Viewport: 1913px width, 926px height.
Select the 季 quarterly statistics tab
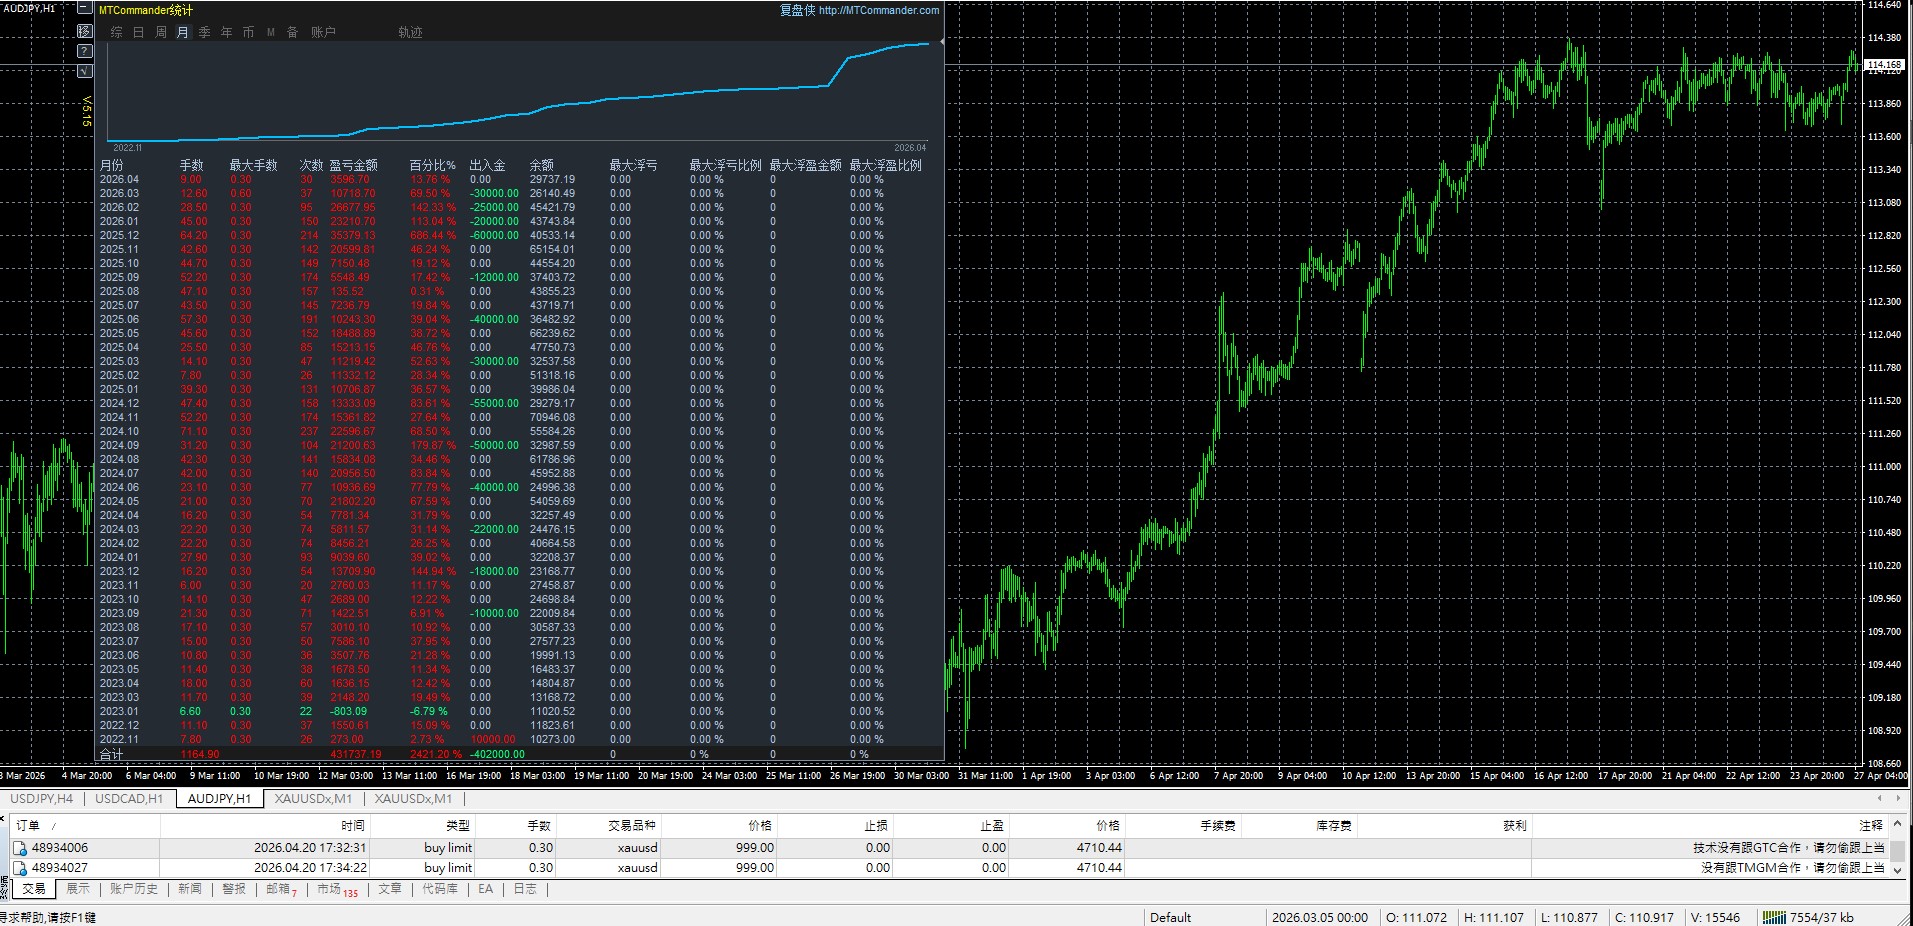click(x=204, y=32)
